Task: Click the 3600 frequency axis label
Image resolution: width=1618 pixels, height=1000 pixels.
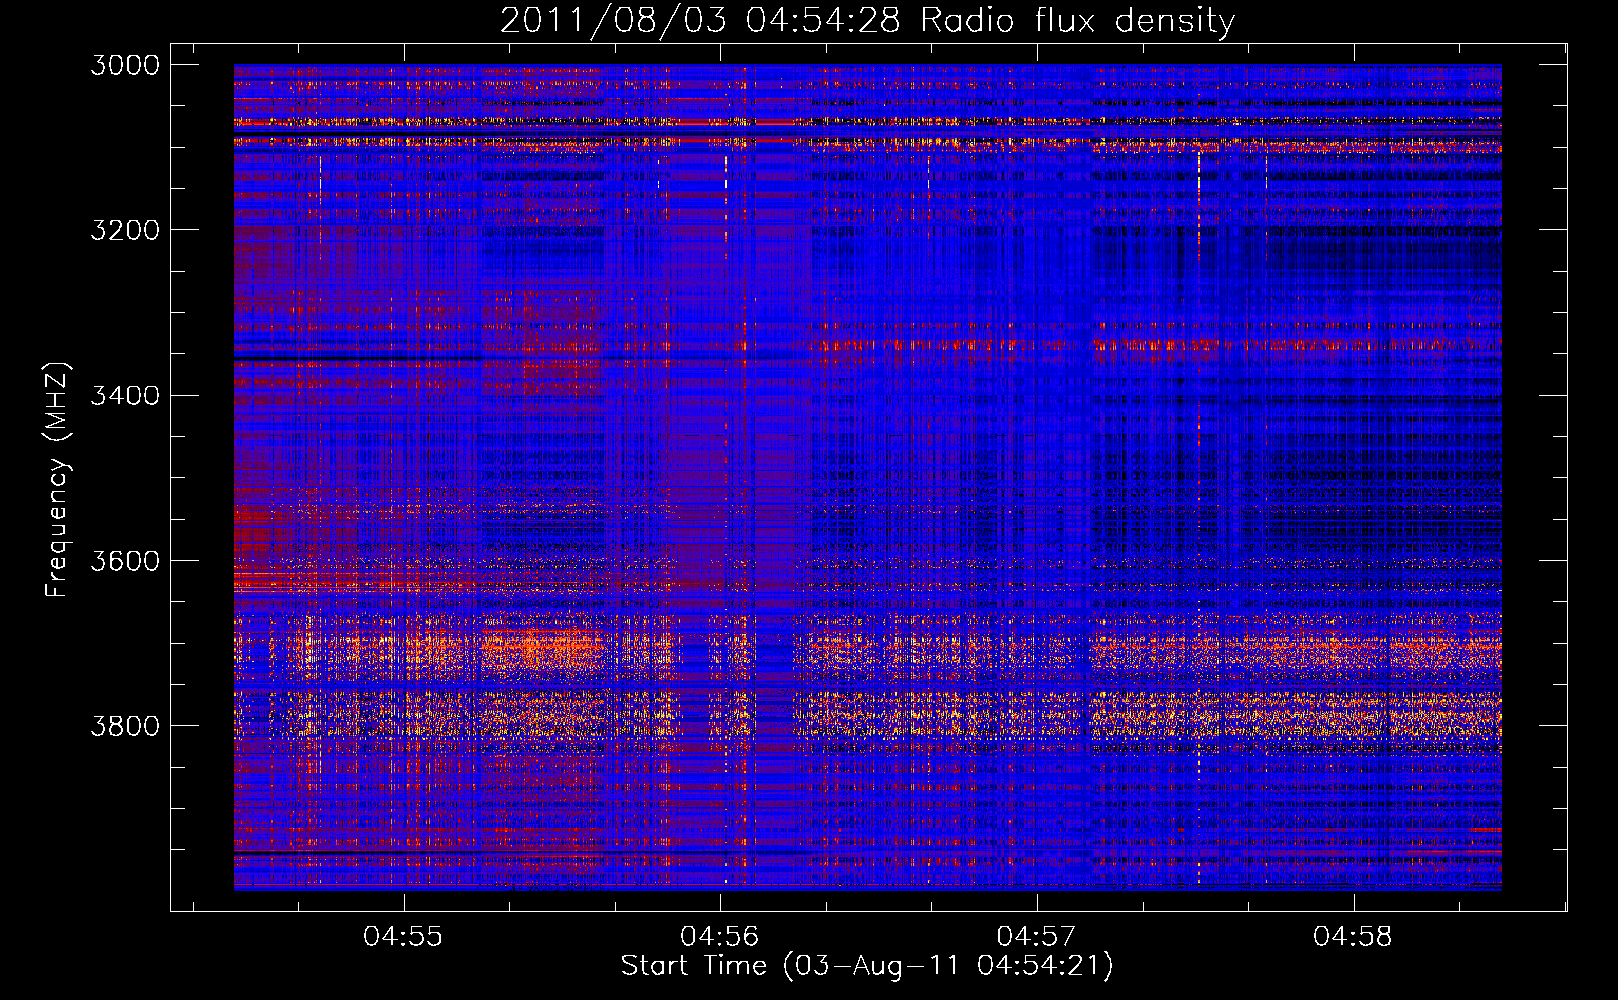Action: tap(125, 560)
